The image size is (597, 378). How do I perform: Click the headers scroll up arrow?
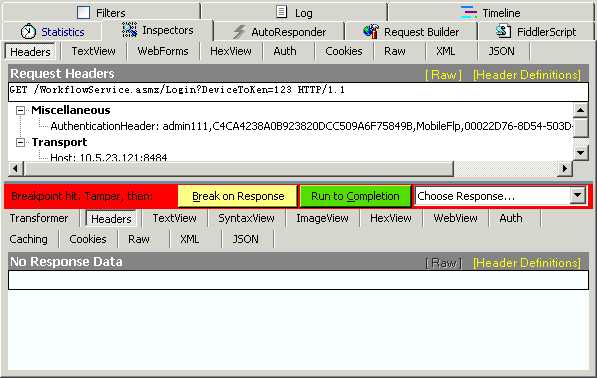tap(581, 110)
